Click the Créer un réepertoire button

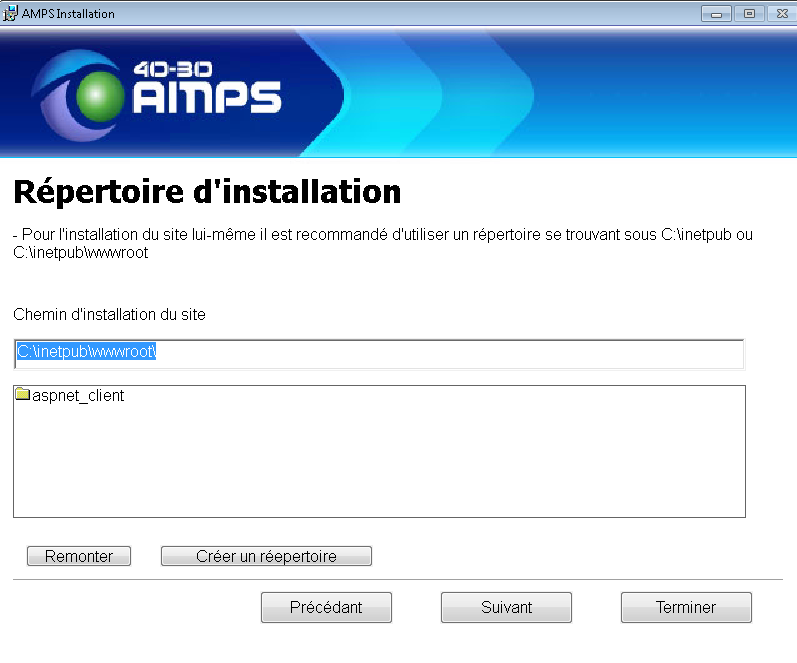[x=266, y=556]
